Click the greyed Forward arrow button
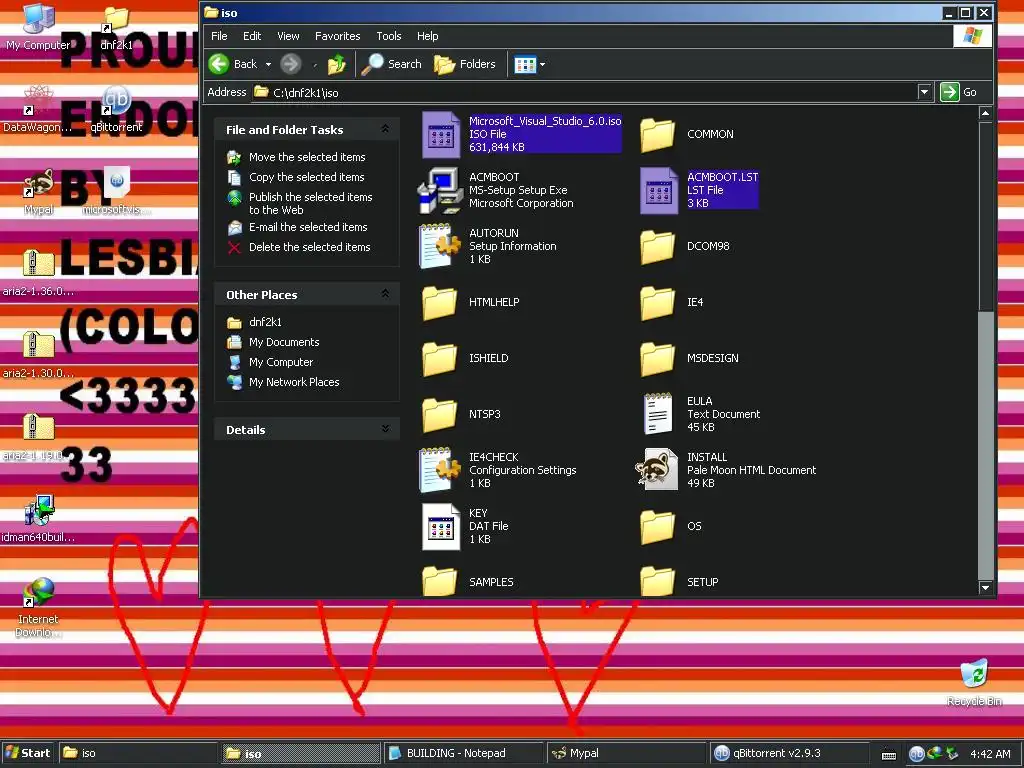This screenshot has height=768, width=1024. click(291, 64)
